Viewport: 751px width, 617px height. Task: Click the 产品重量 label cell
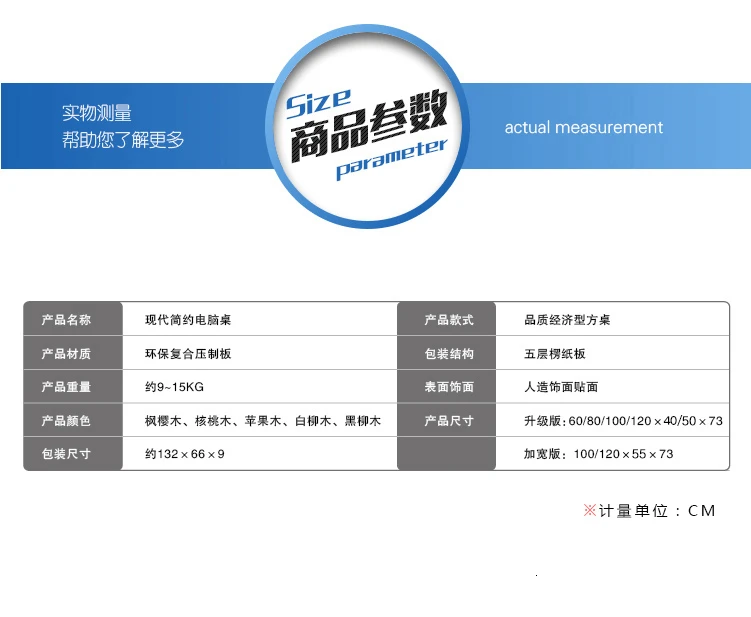point(73,387)
